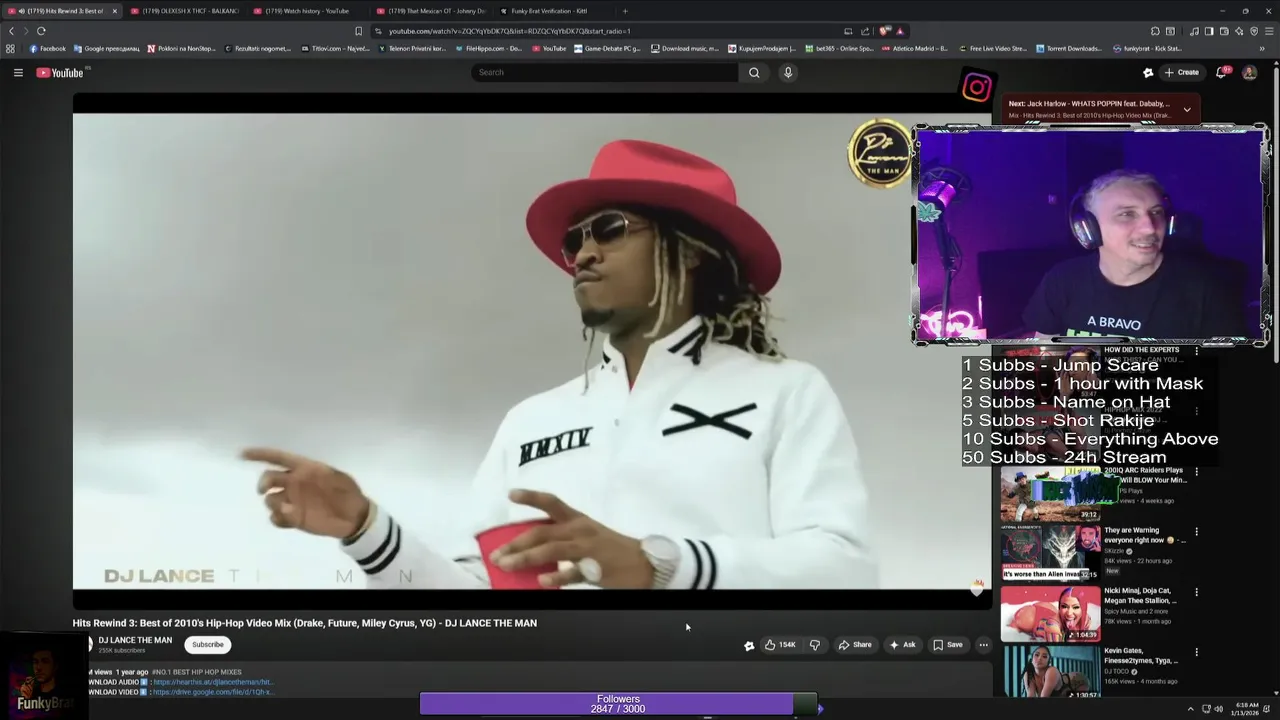
Task: Click the browser apps grid icon in bookmarks bar
Action: 11,48
